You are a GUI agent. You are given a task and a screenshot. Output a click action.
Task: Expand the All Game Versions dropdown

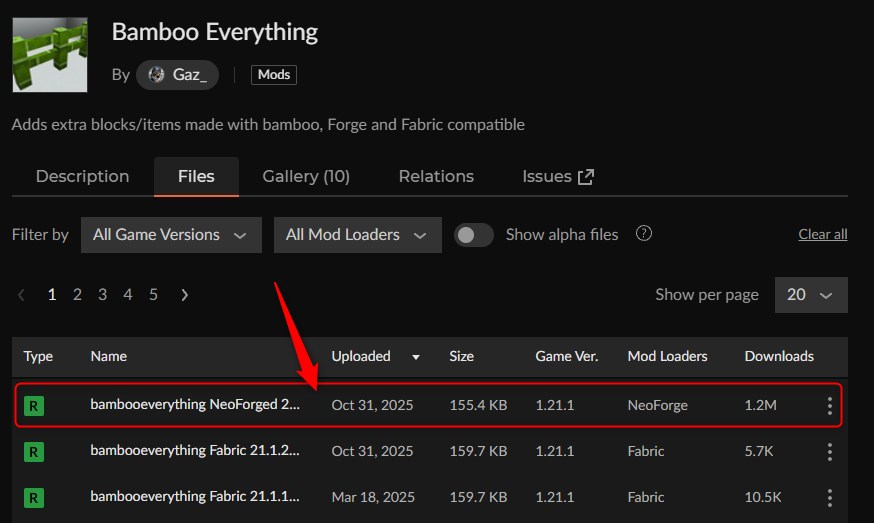[x=171, y=235]
